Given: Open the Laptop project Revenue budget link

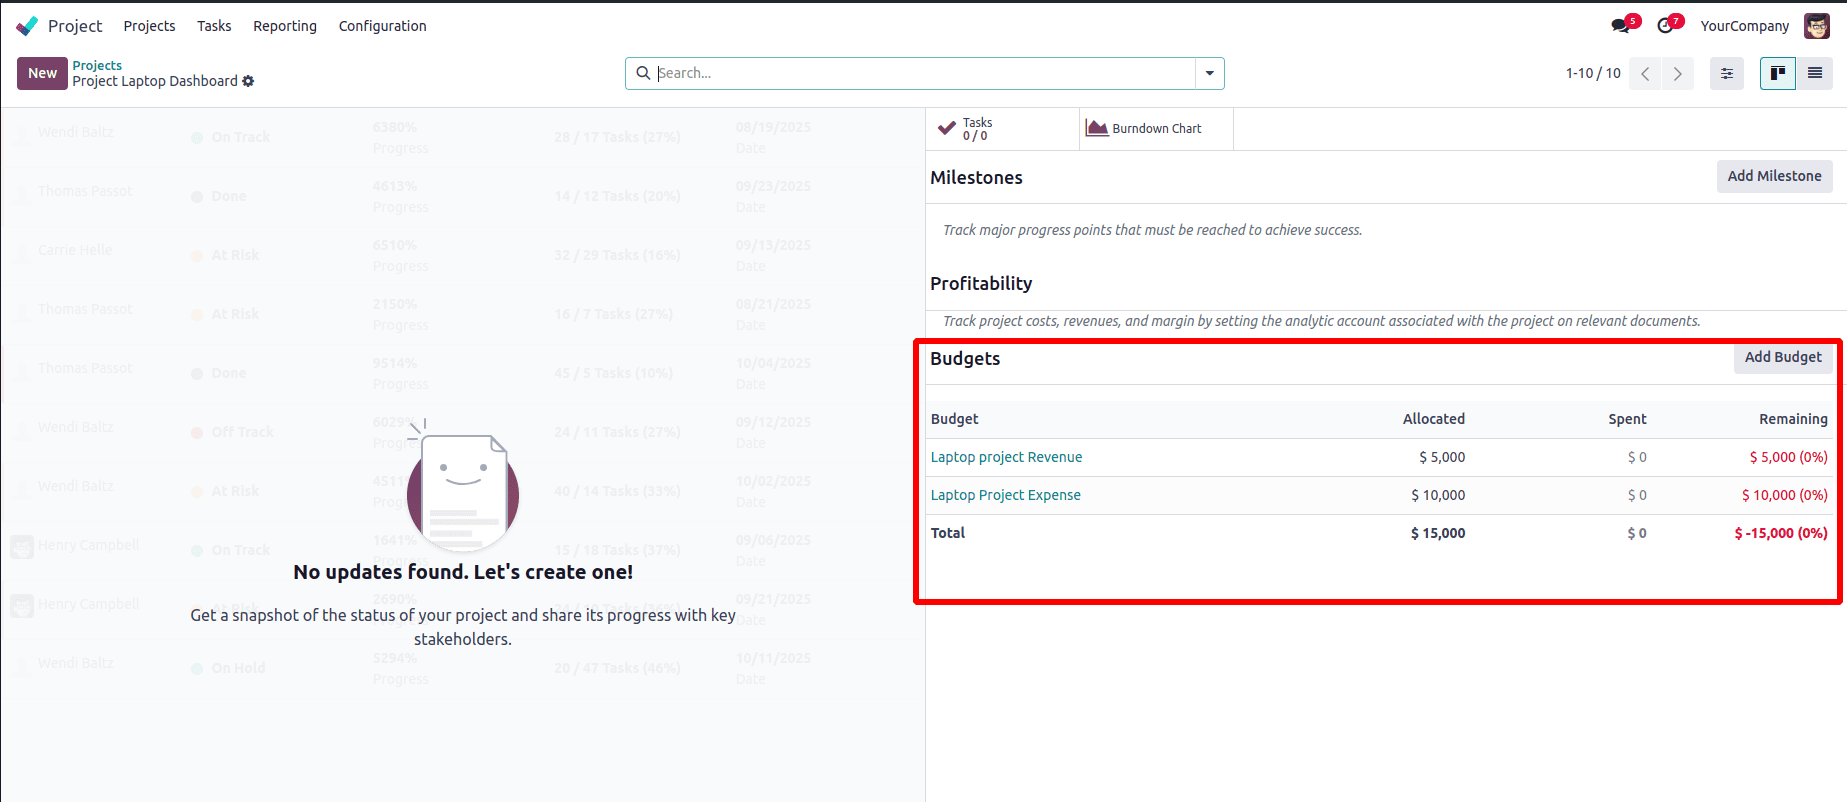Looking at the screenshot, I should pyautogui.click(x=1006, y=457).
